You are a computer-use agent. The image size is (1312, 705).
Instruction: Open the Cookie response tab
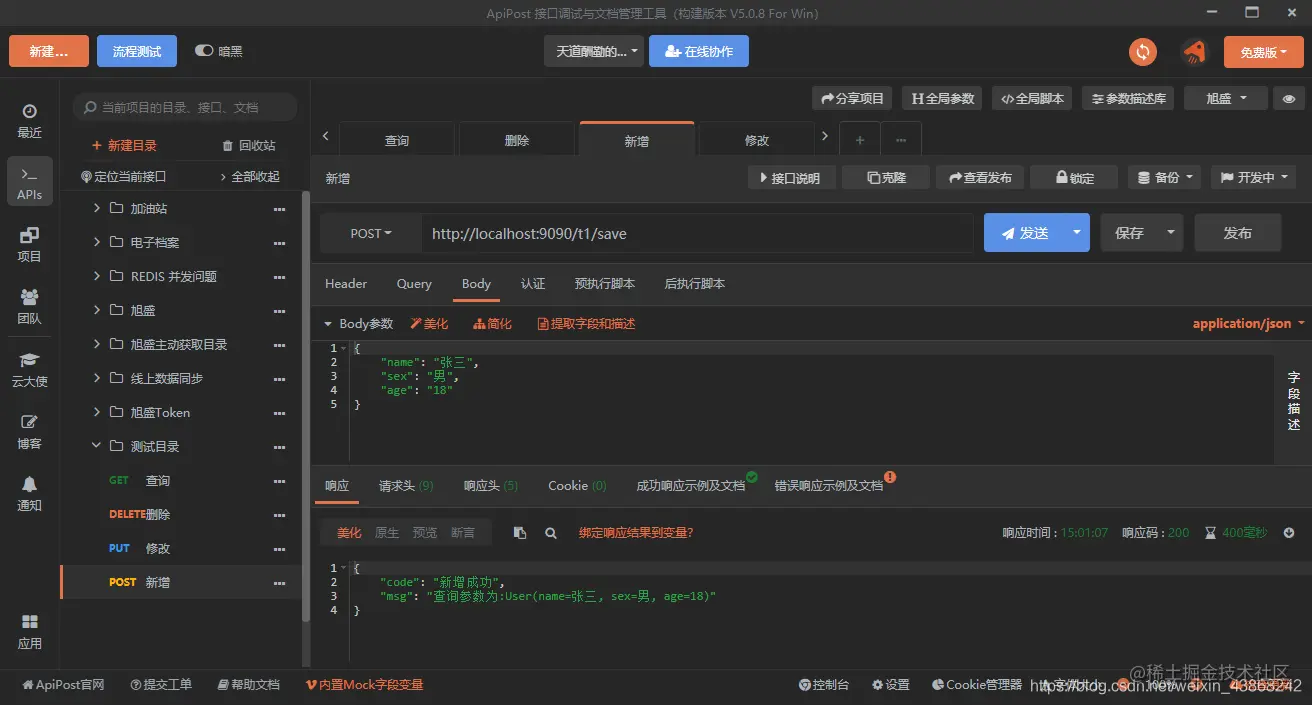coord(577,486)
